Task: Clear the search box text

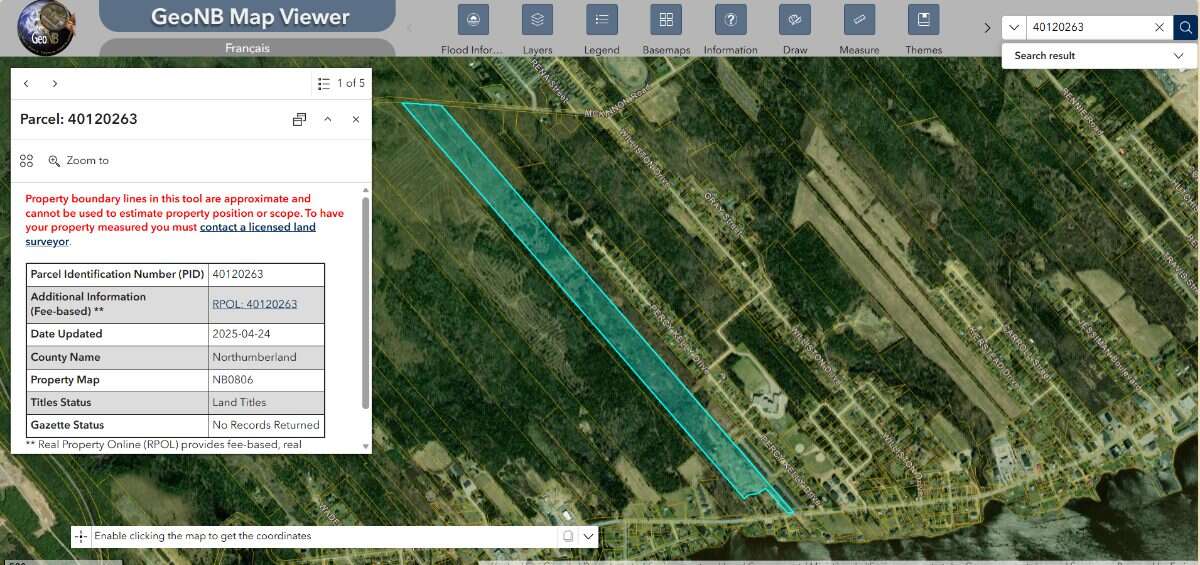Action: pos(1159,28)
